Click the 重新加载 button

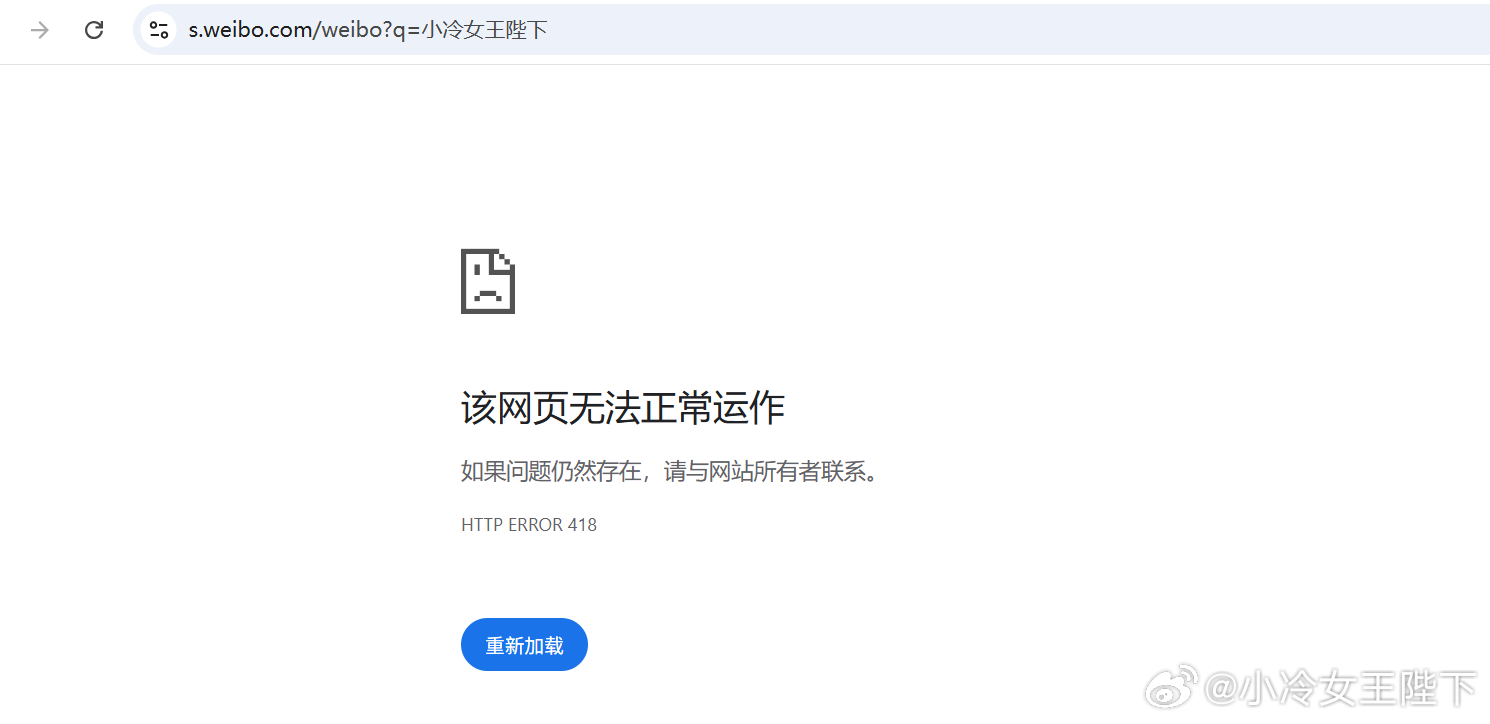[x=524, y=645]
